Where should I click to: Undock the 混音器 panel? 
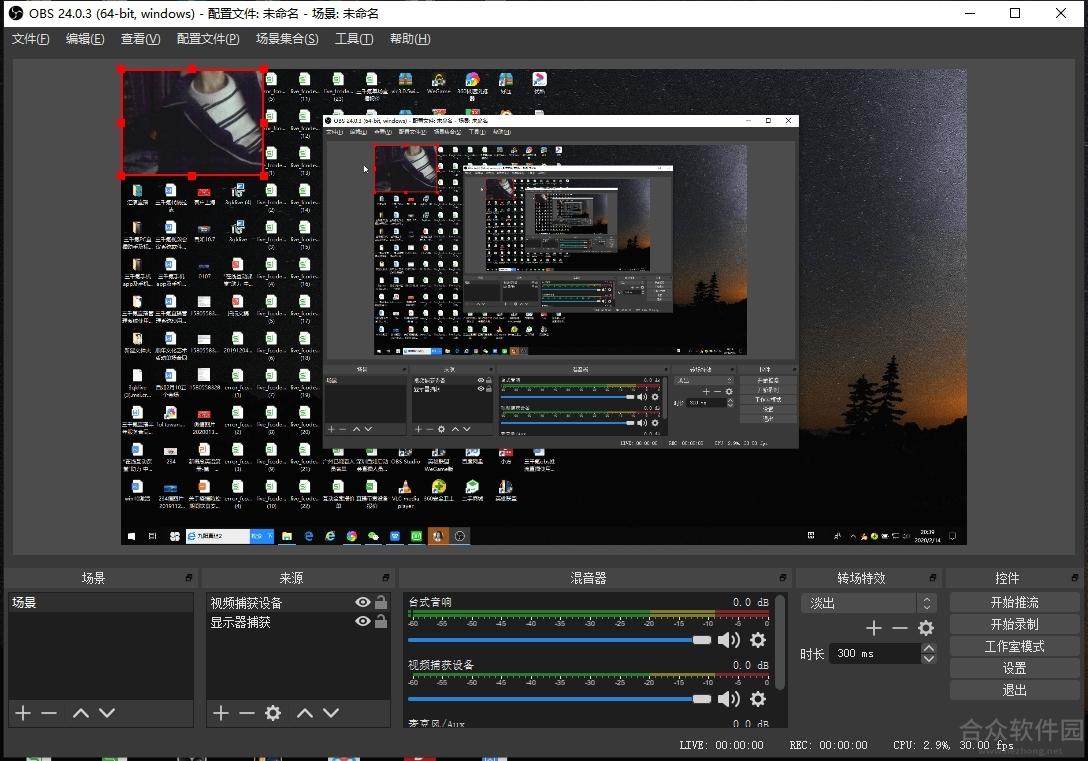pyautogui.click(x=783, y=577)
